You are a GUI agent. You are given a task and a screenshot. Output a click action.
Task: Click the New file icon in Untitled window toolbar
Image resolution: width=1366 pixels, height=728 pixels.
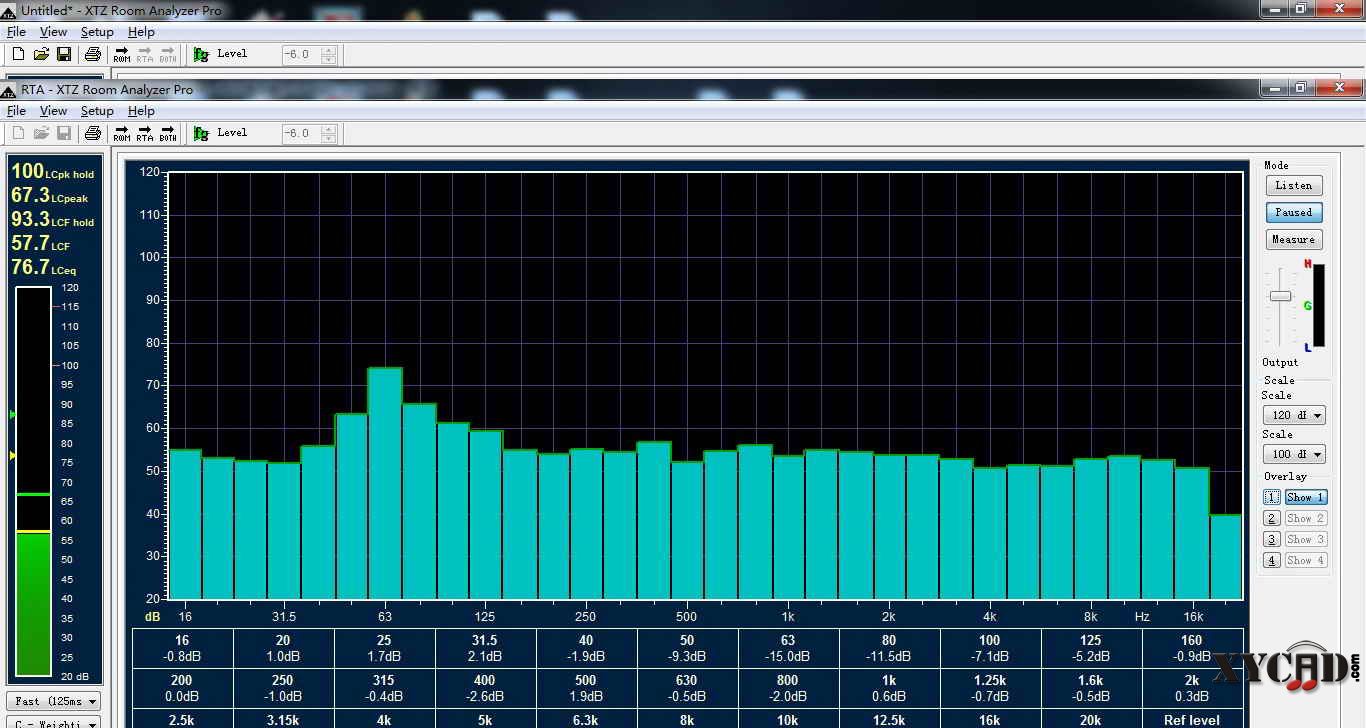[x=18, y=54]
